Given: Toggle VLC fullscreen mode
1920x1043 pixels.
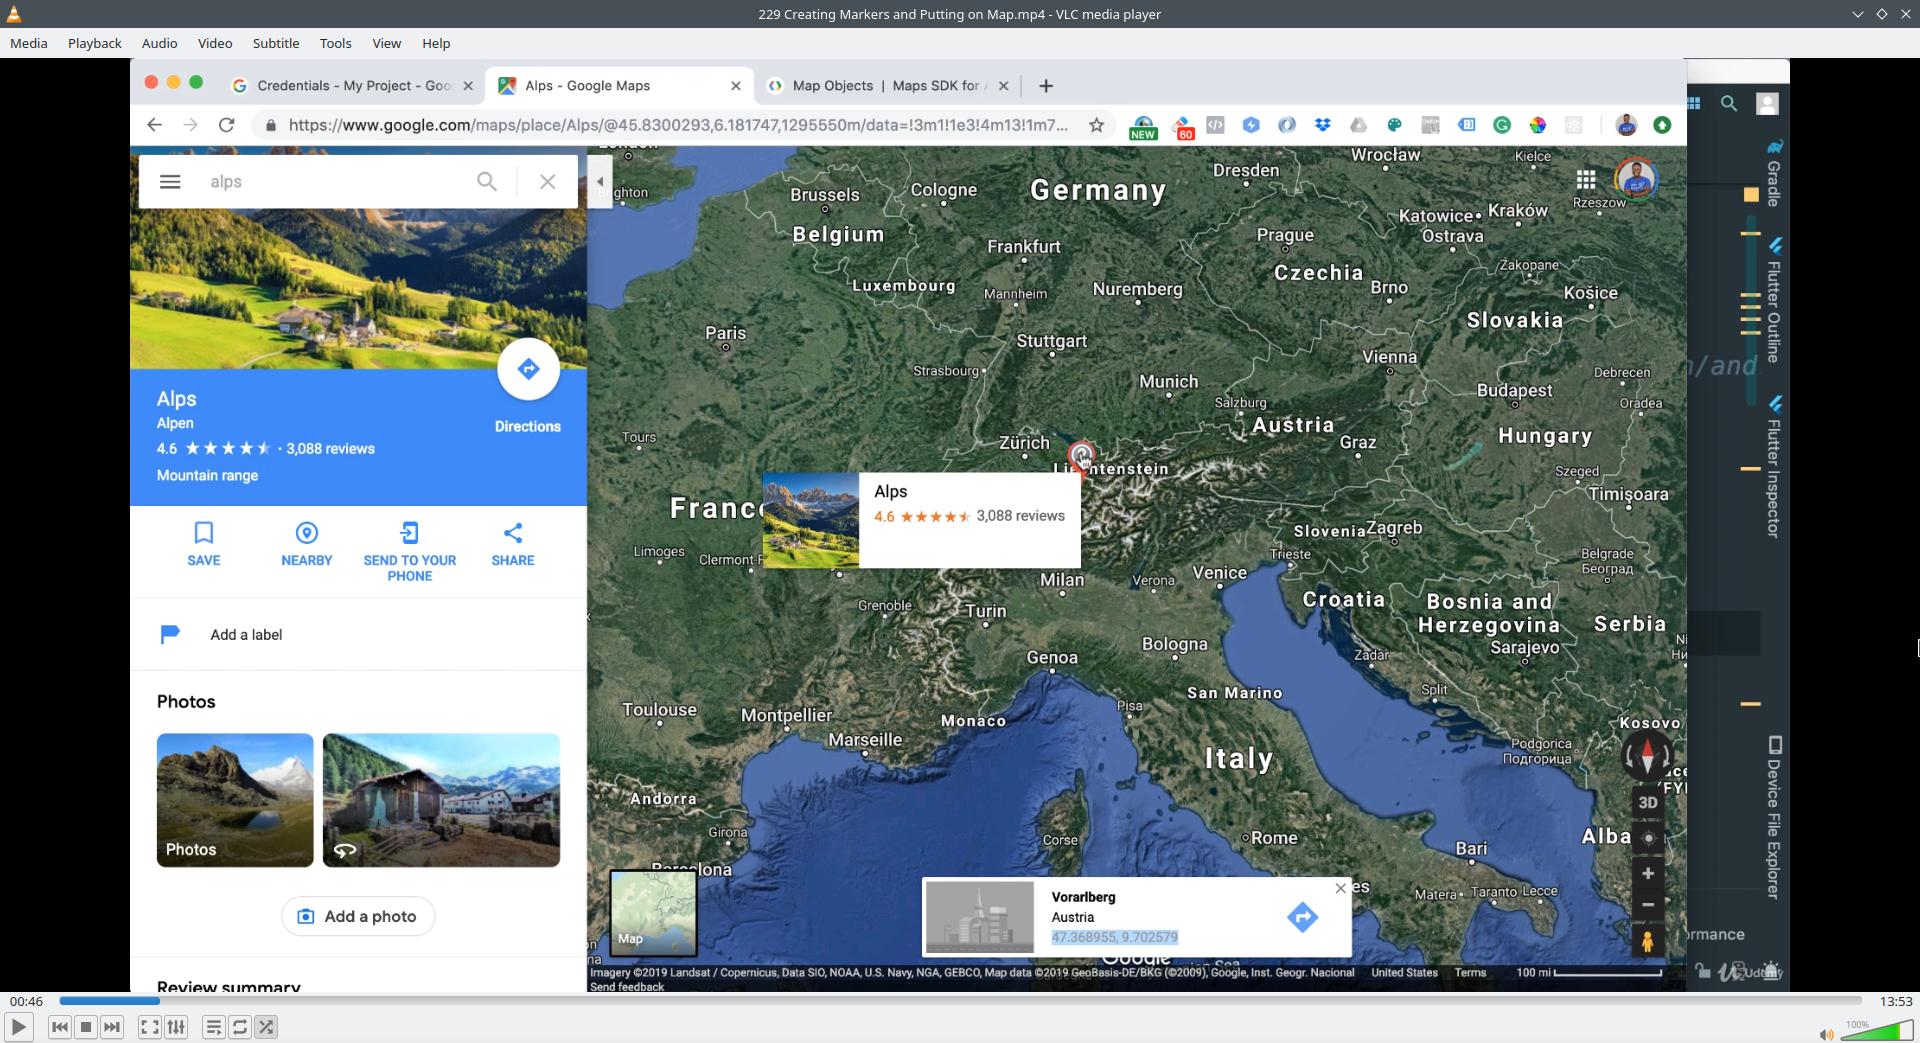Looking at the screenshot, I should 149,1027.
